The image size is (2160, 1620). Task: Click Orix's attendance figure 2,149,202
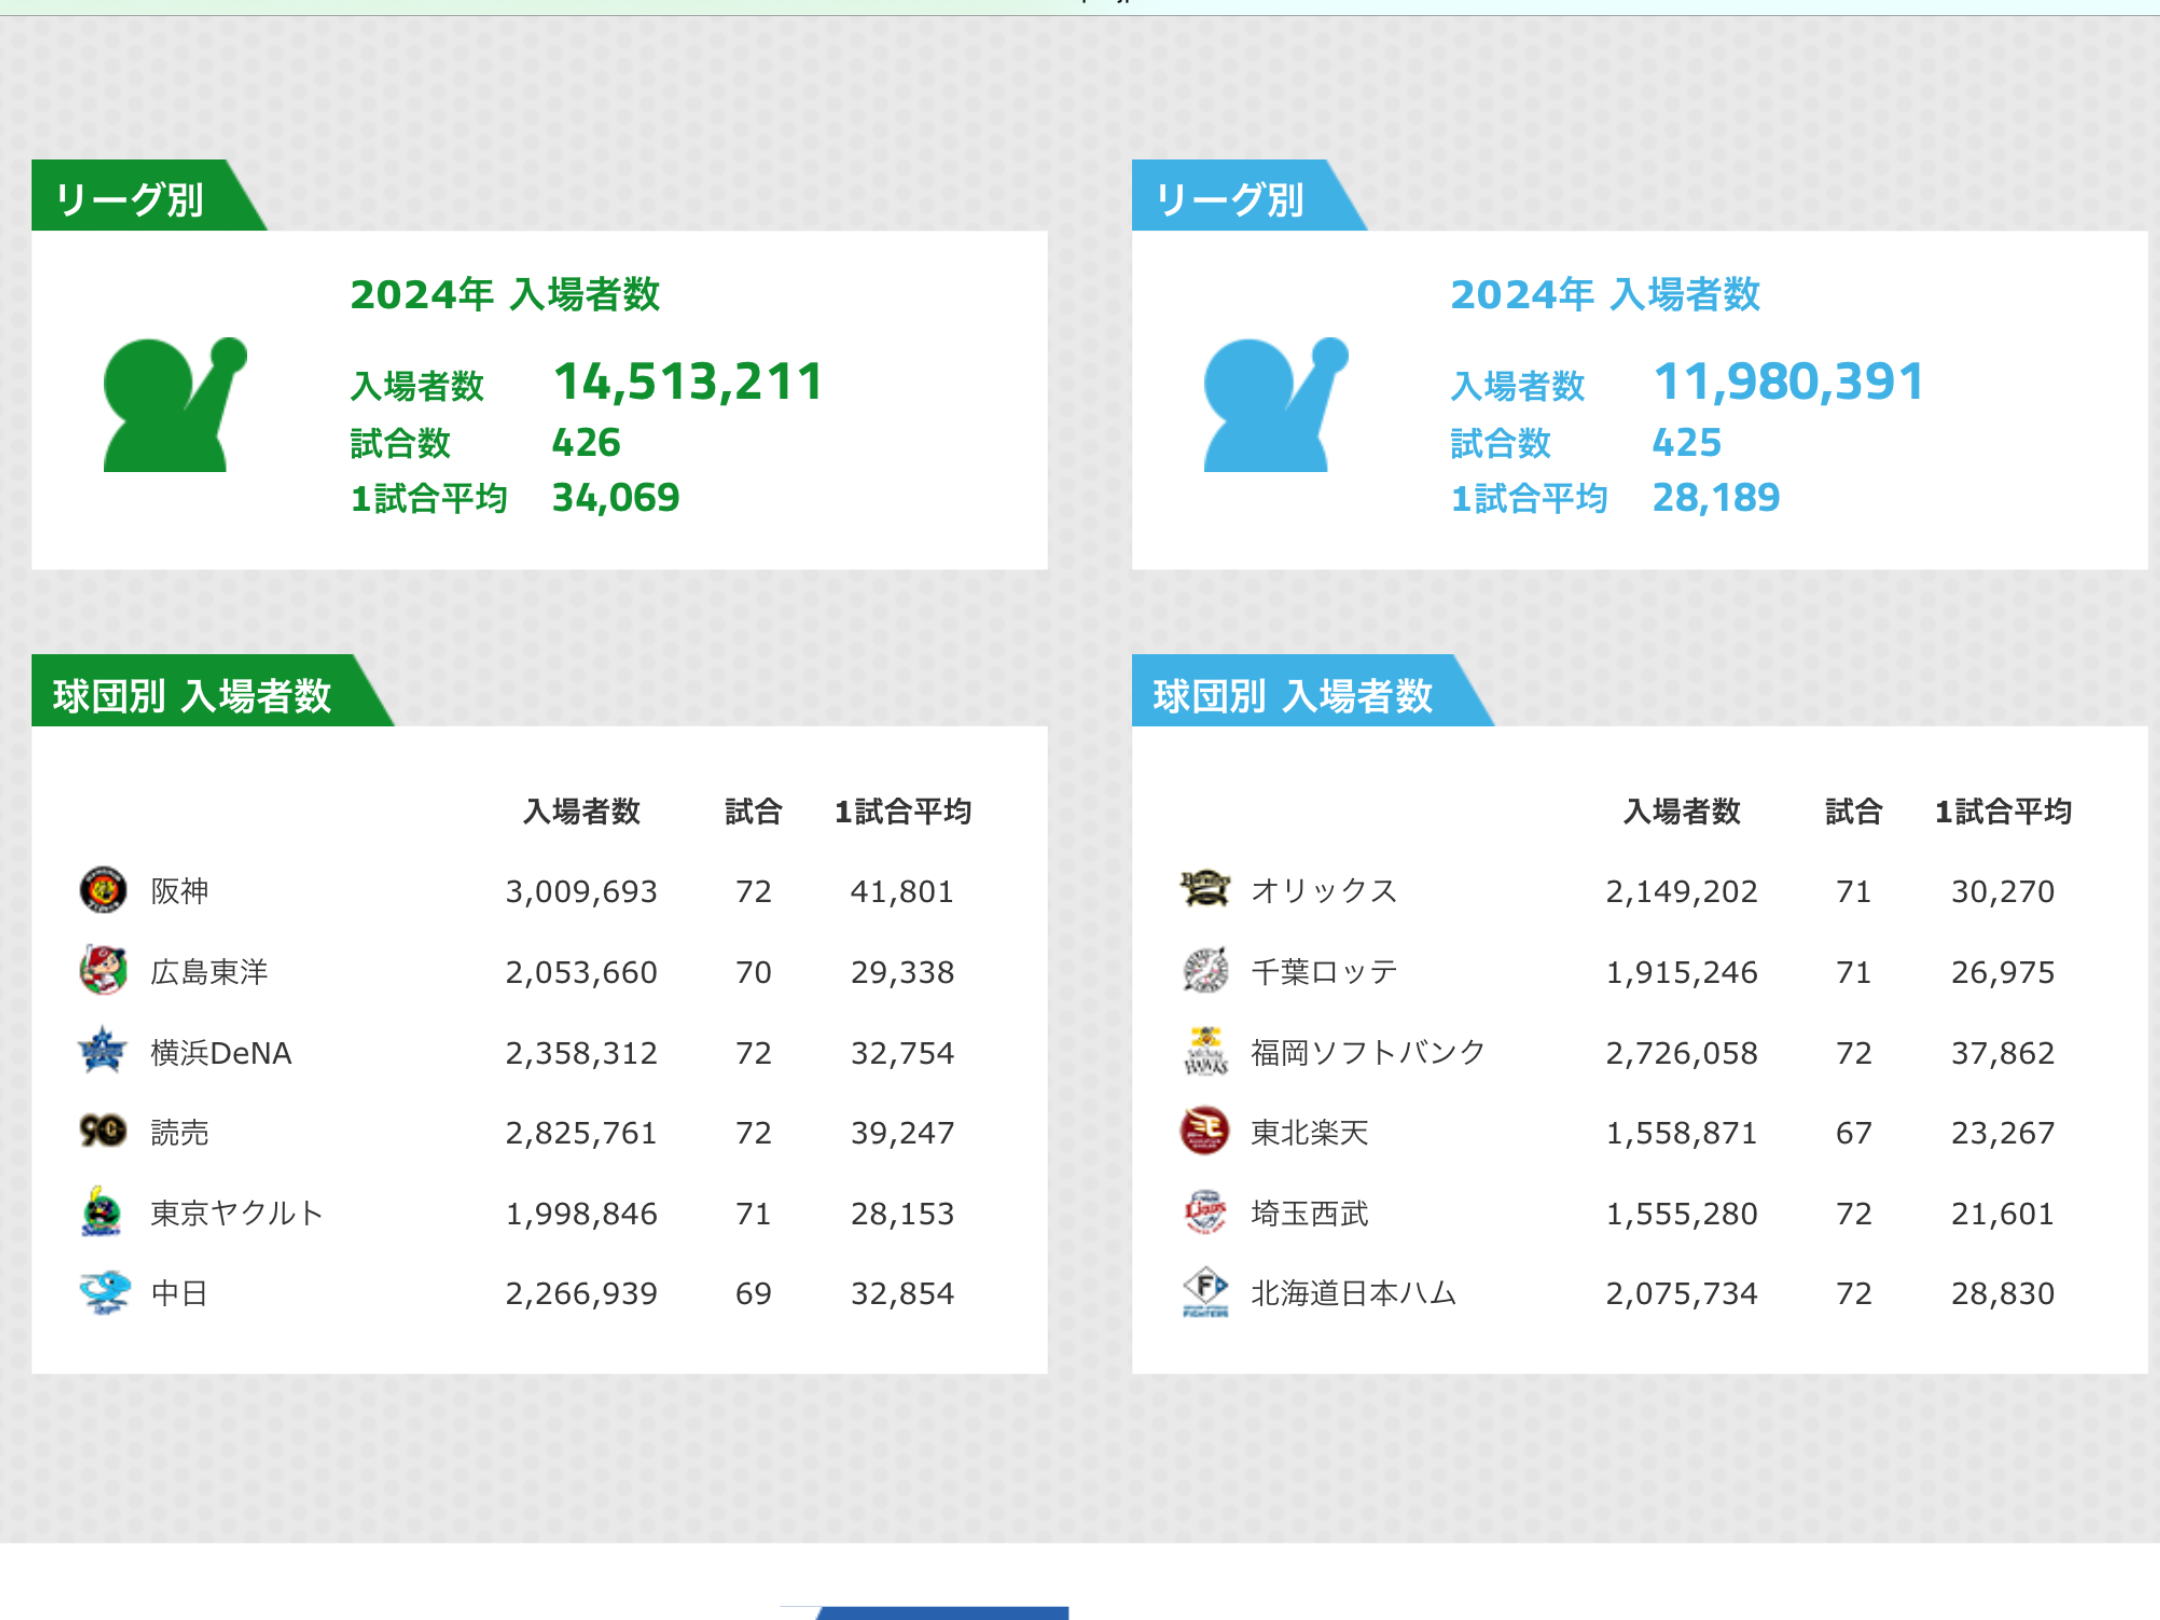click(1682, 892)
